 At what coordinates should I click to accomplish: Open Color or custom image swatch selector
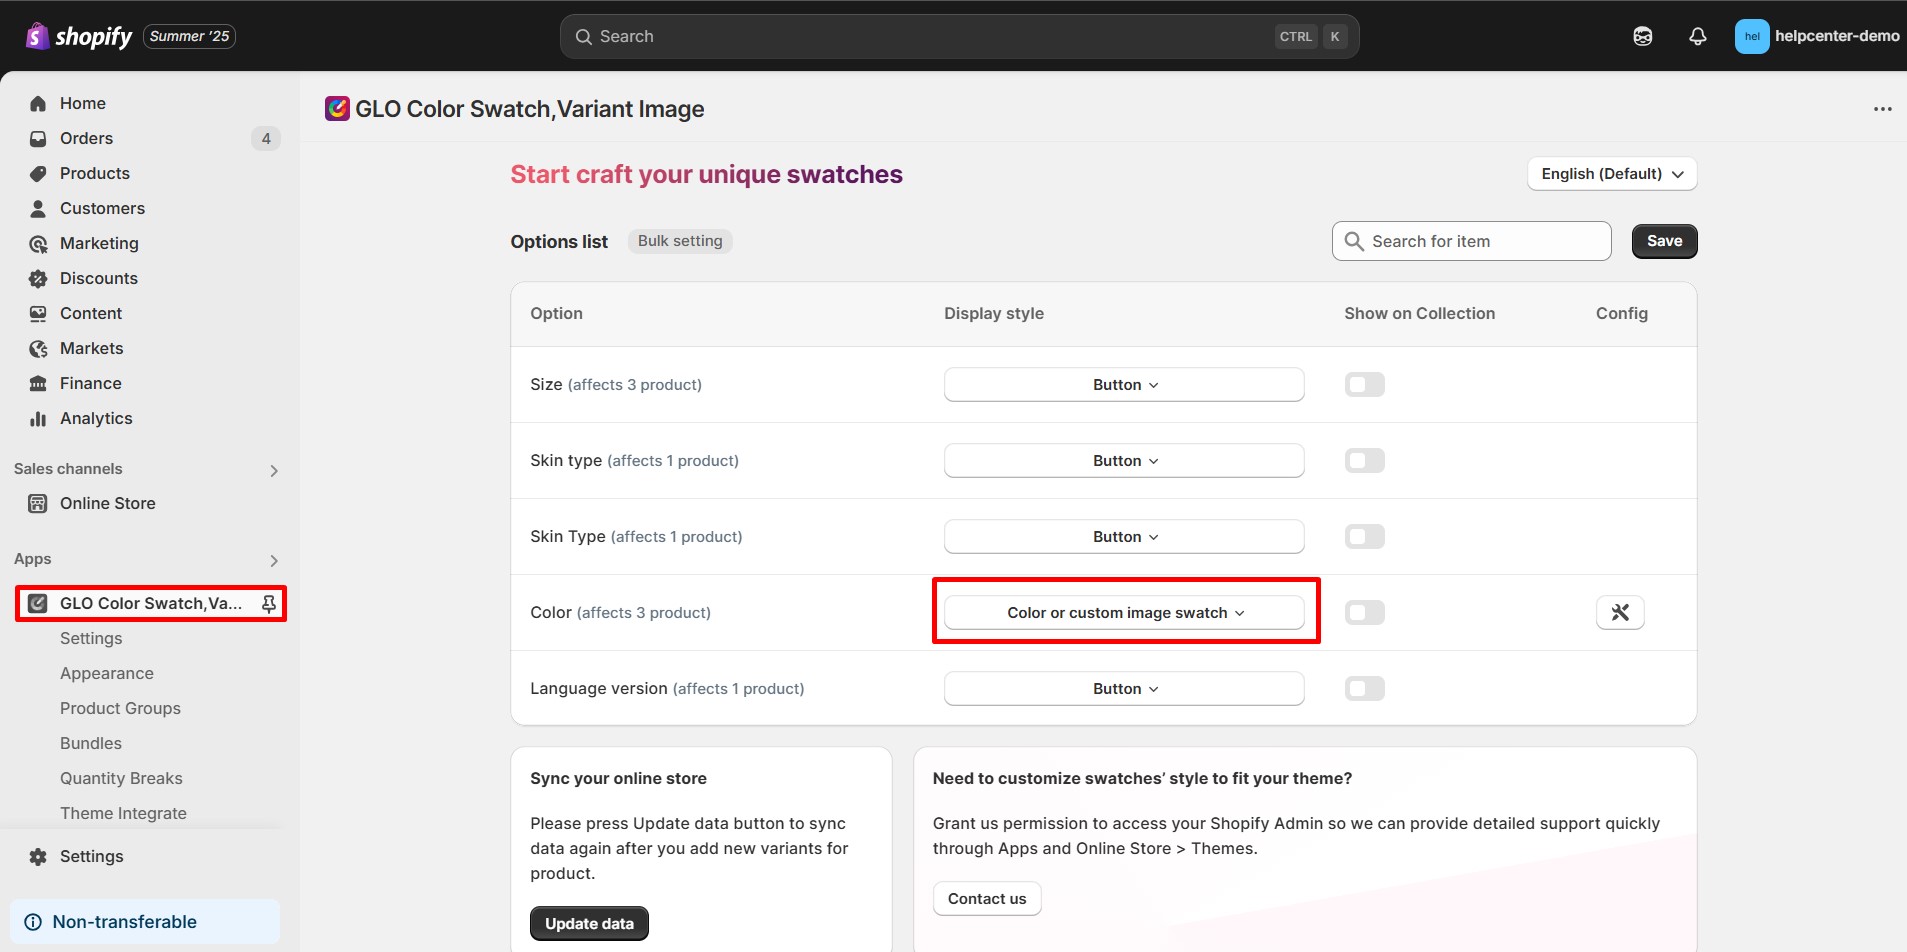(1123, 612)
